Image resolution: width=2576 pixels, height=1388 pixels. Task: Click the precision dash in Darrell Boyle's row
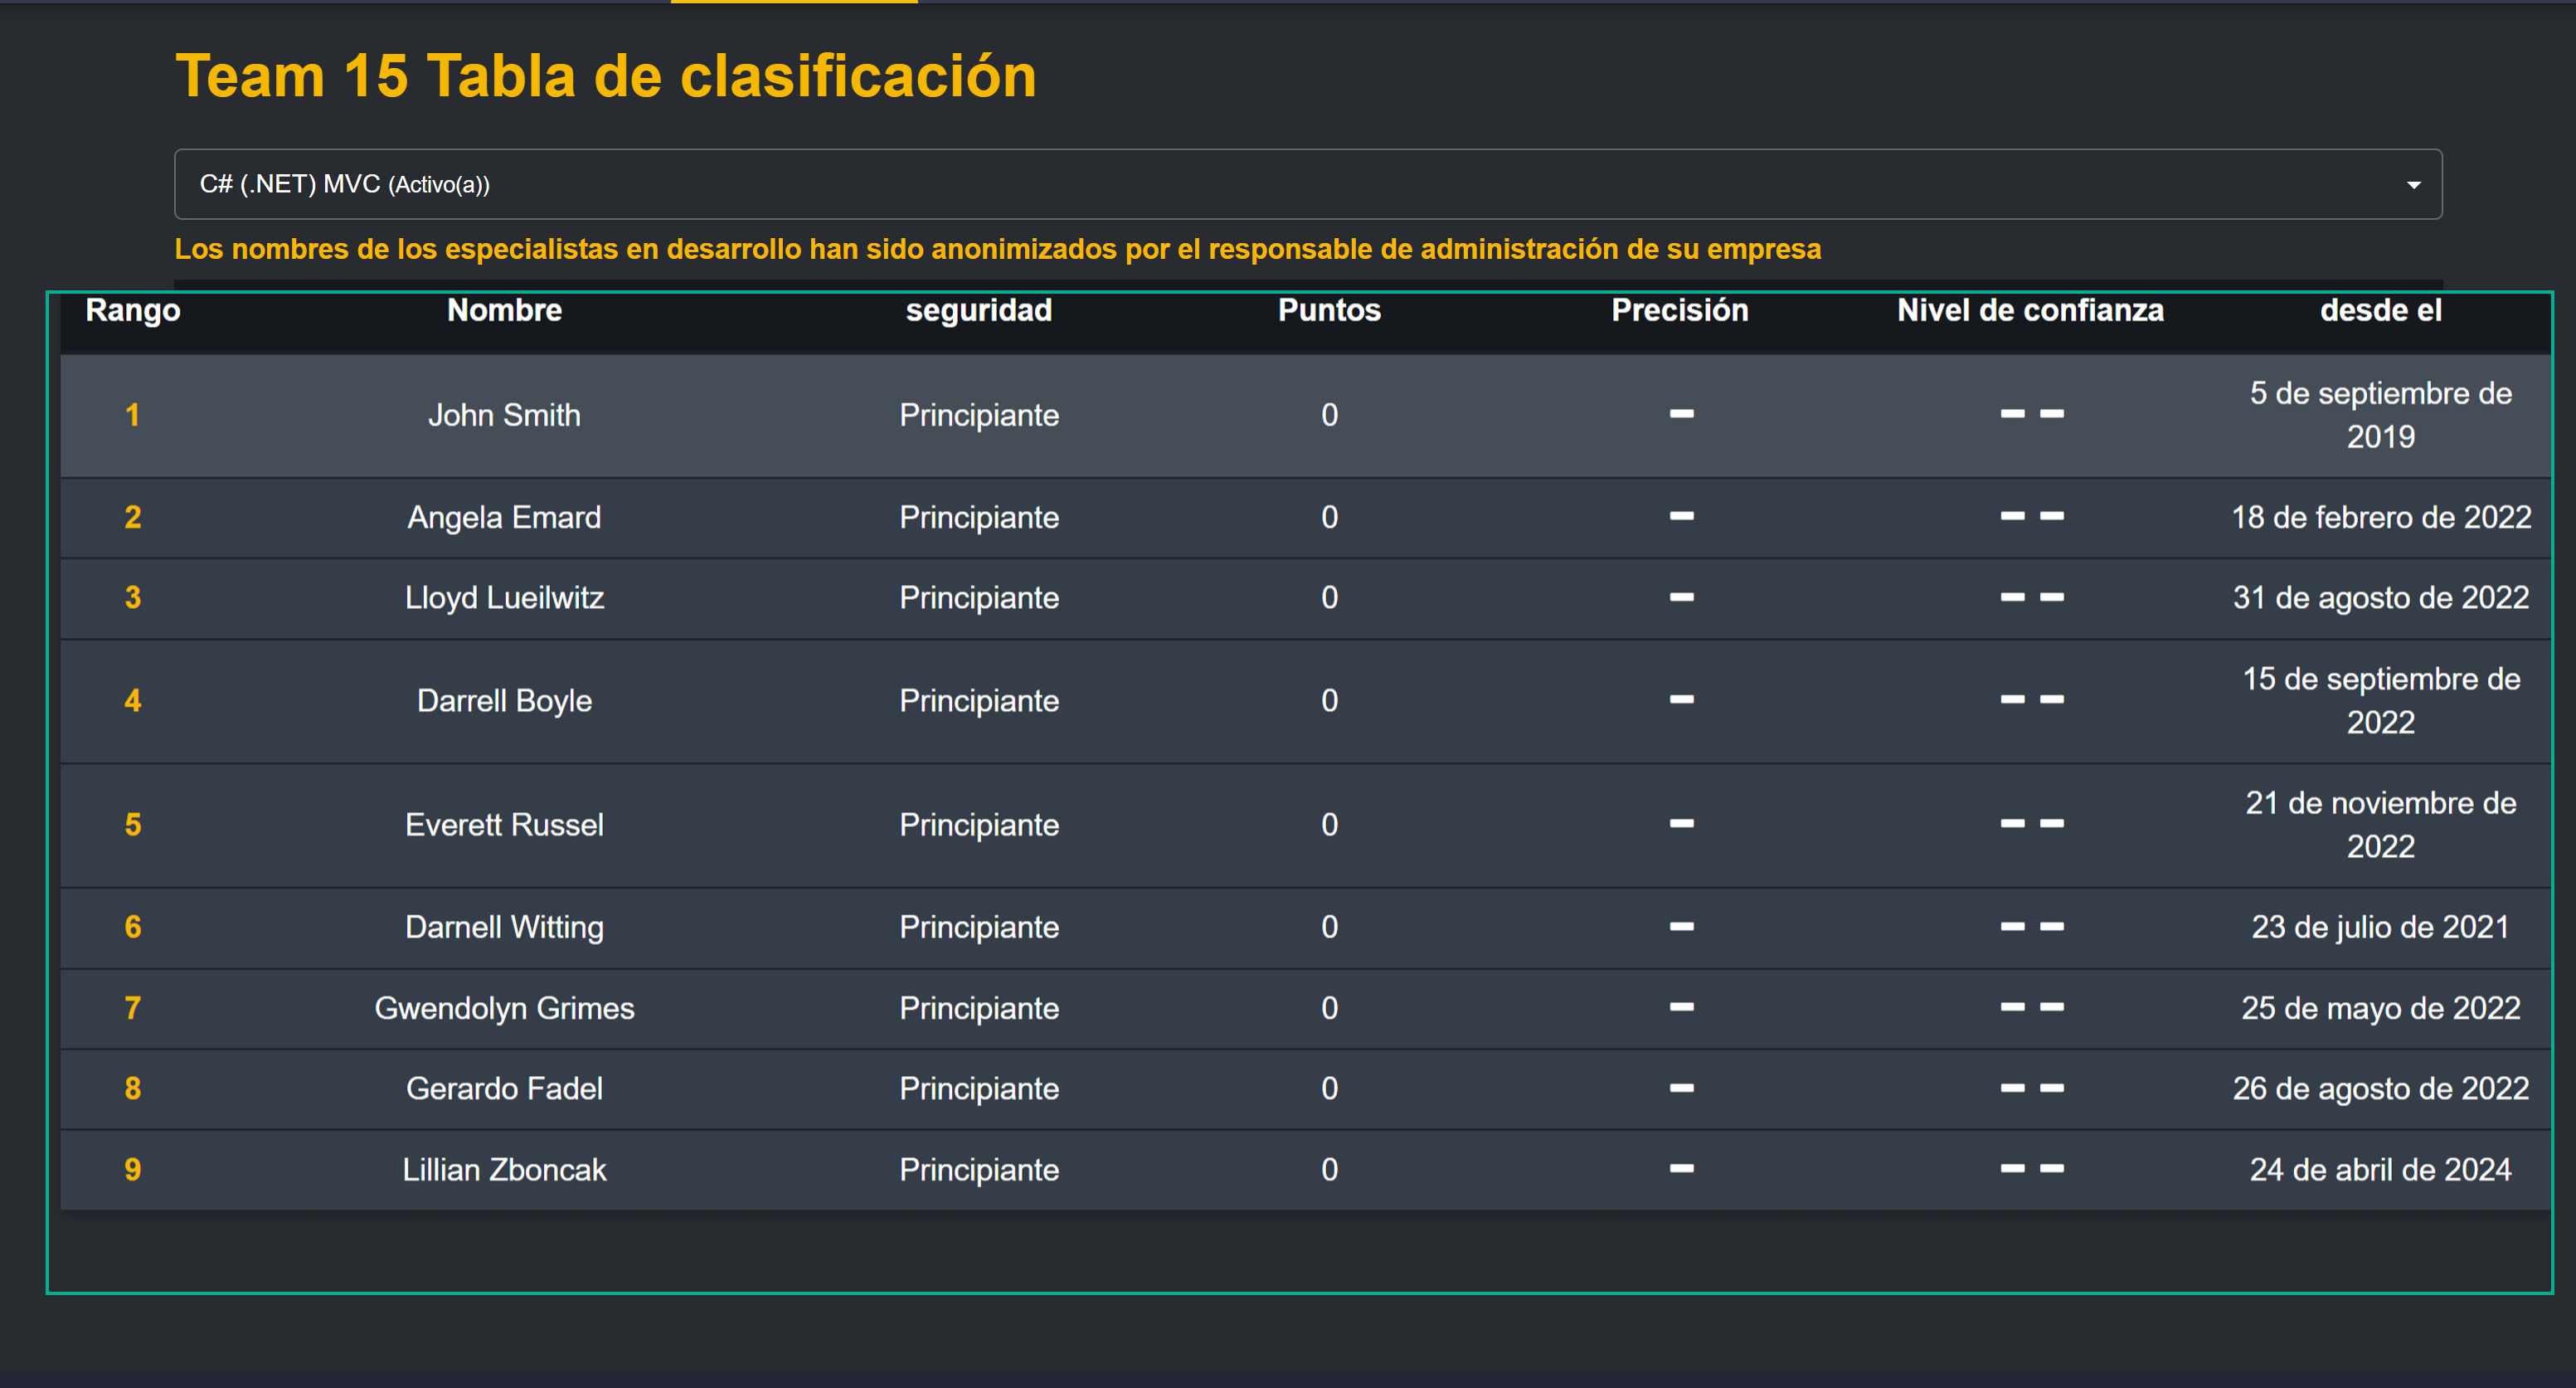coord(1681,700)
